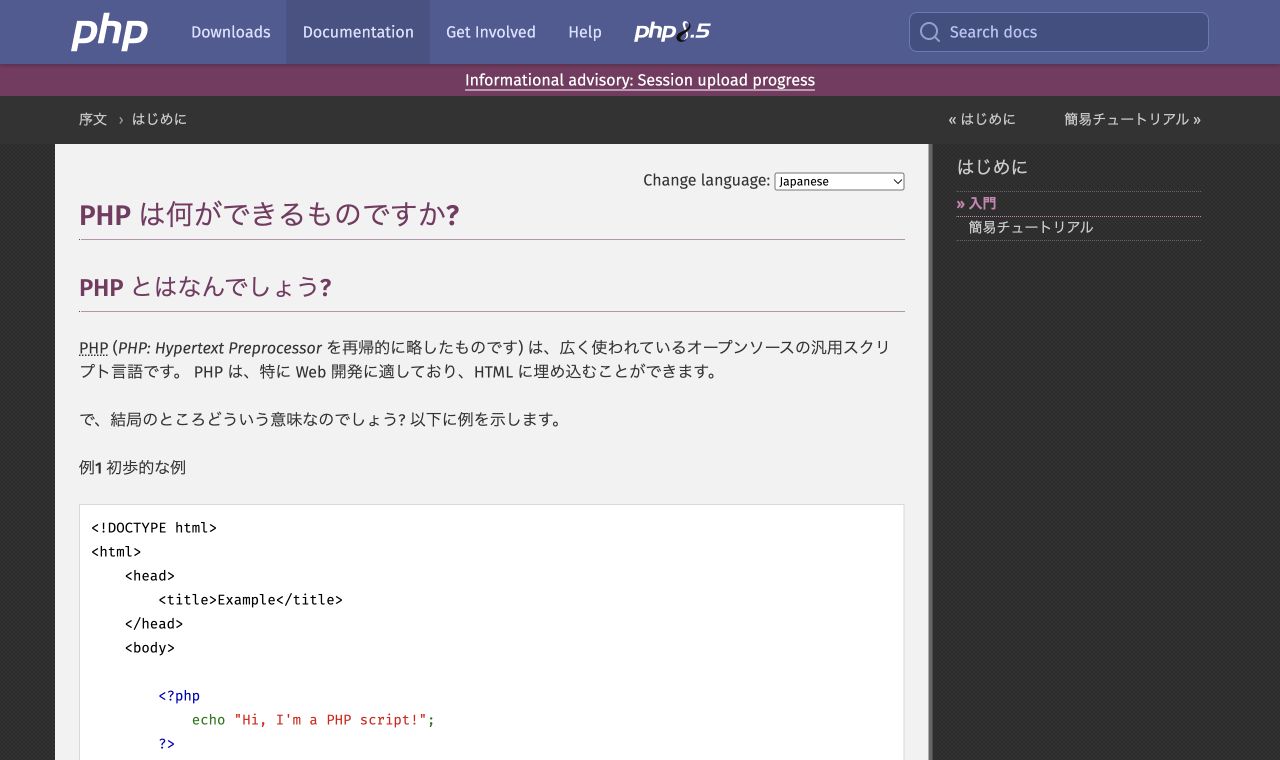Screen dimensions: 1280x760
Task: Click the search magnifier icon
Action: [930, 32]
